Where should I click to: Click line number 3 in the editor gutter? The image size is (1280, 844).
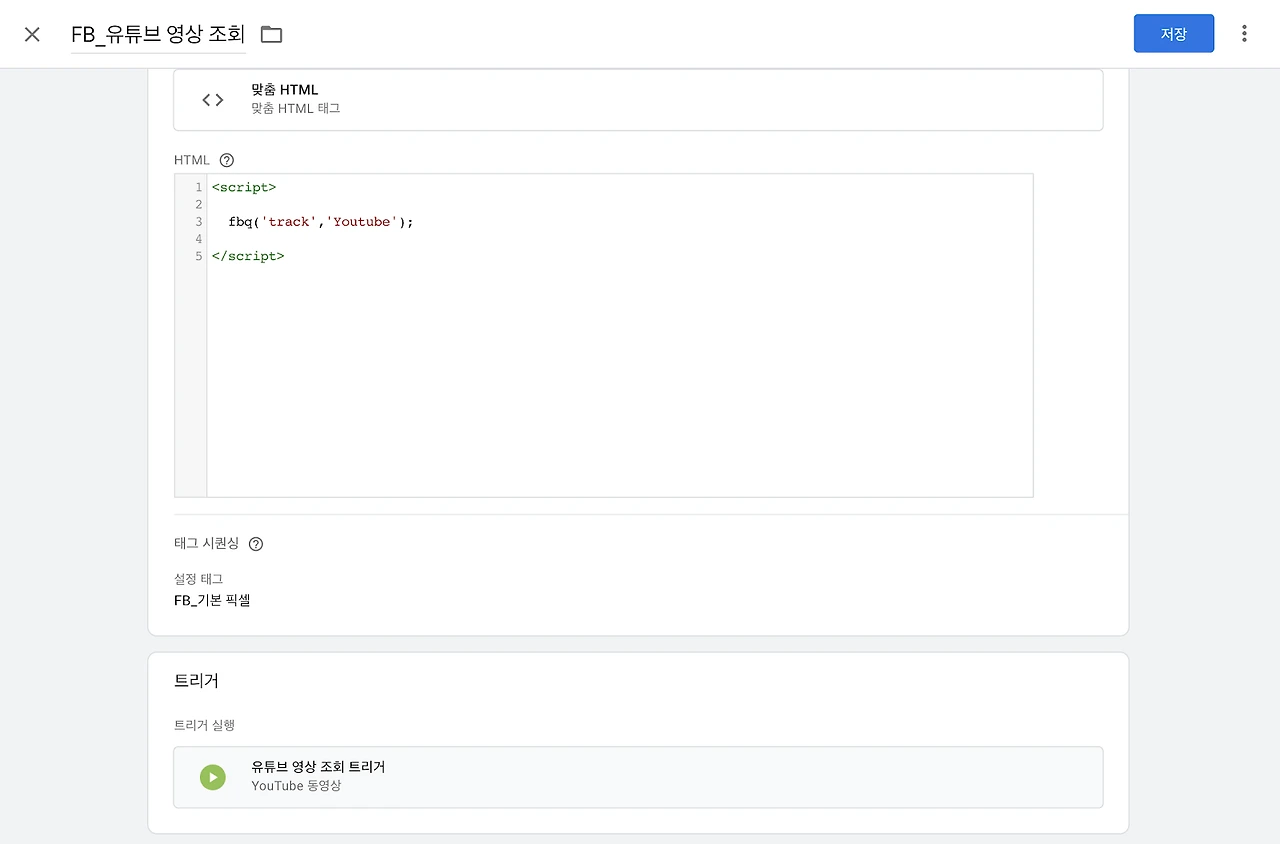[199, 222]
